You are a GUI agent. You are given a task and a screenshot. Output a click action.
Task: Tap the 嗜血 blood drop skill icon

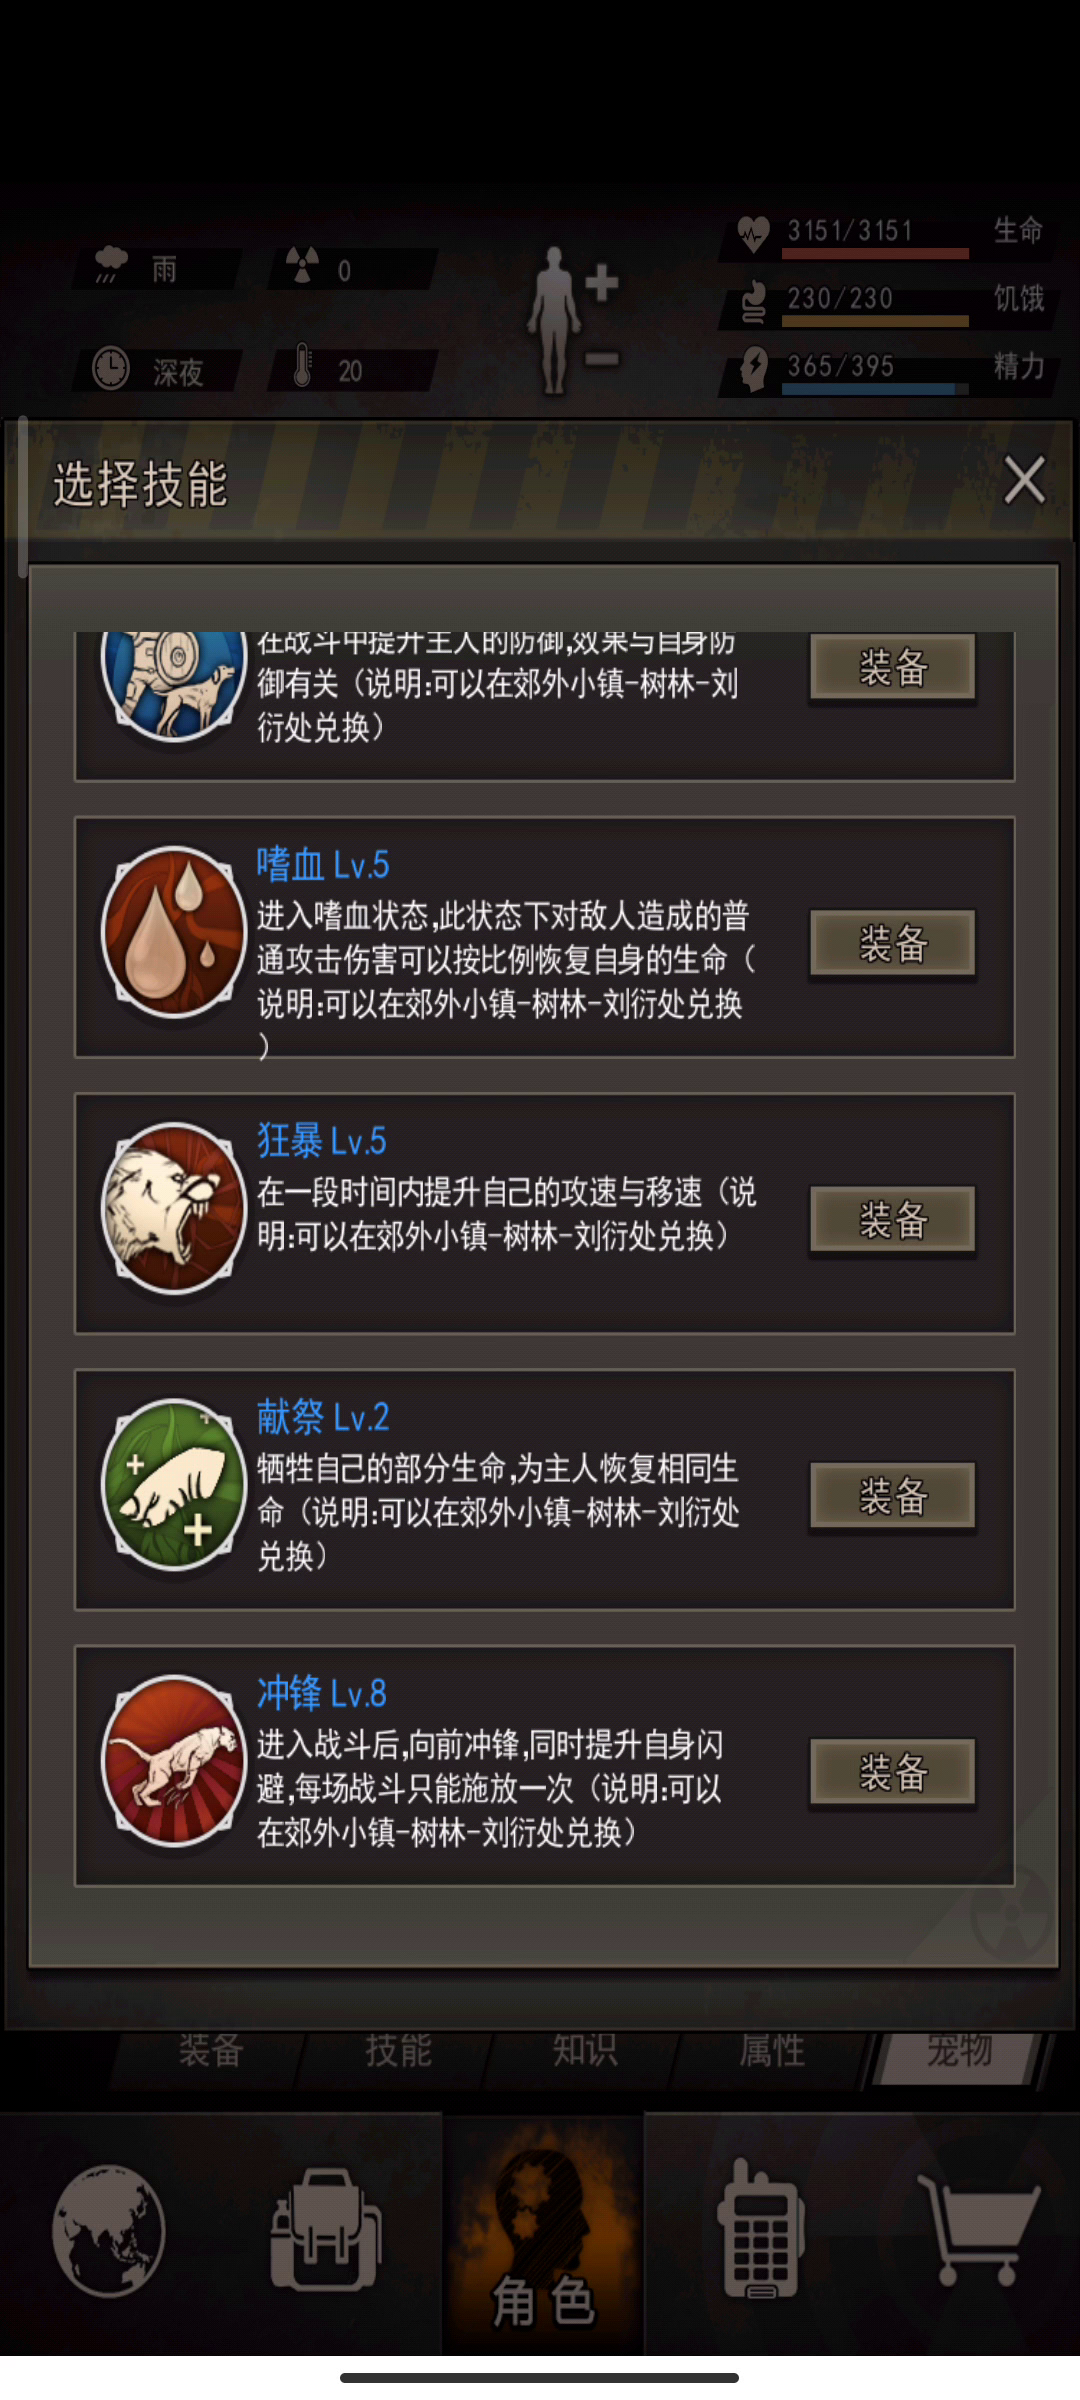[173, 932]
